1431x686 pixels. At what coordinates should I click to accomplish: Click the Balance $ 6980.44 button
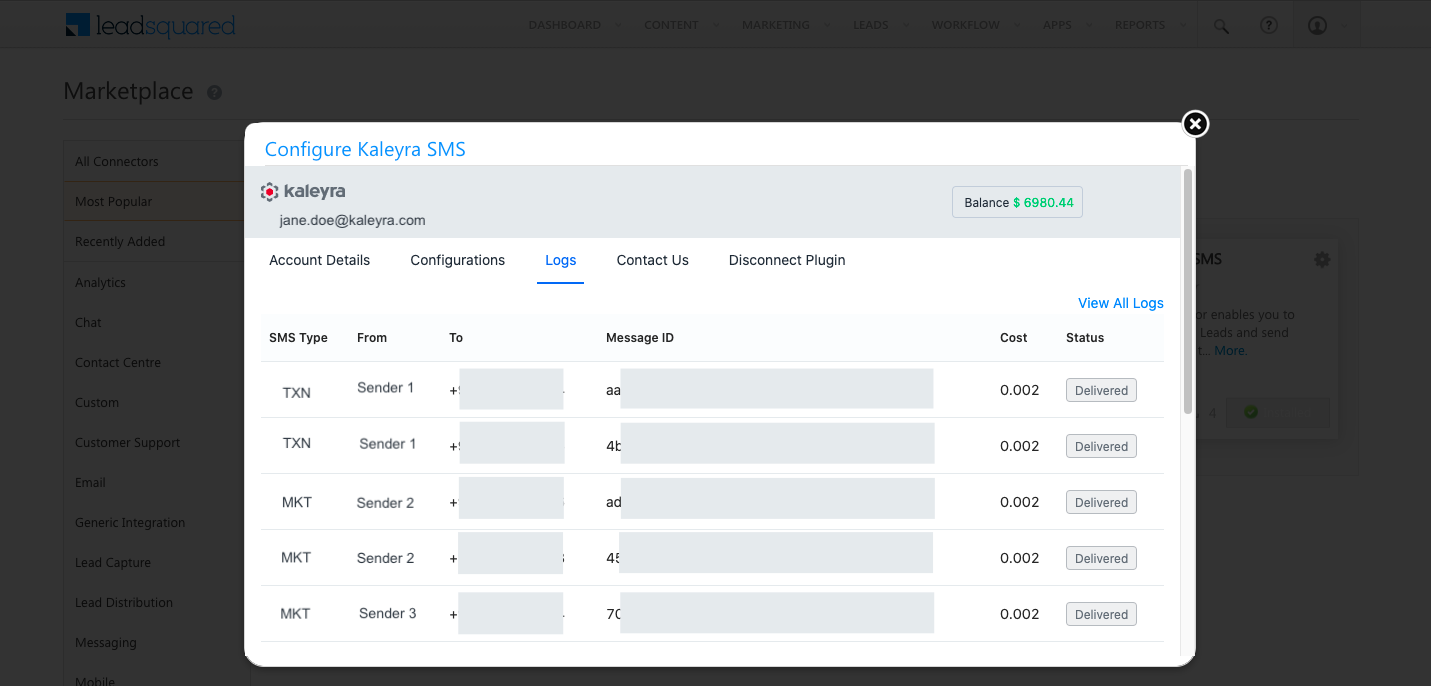pyautogui.click(x=1018, y=202)
